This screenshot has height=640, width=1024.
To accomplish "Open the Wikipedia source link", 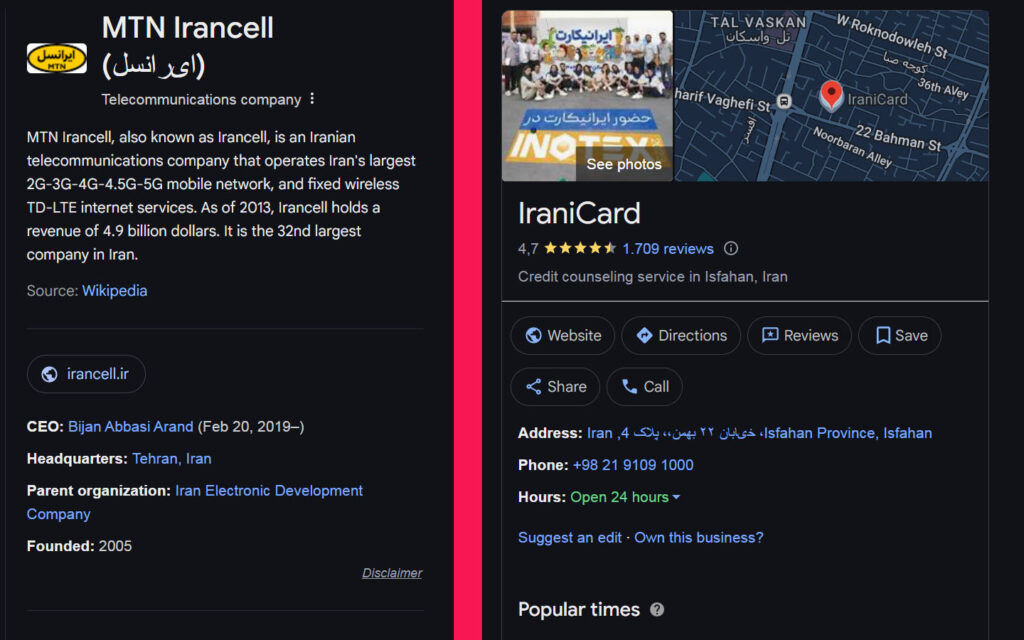I will click(114, 291).
